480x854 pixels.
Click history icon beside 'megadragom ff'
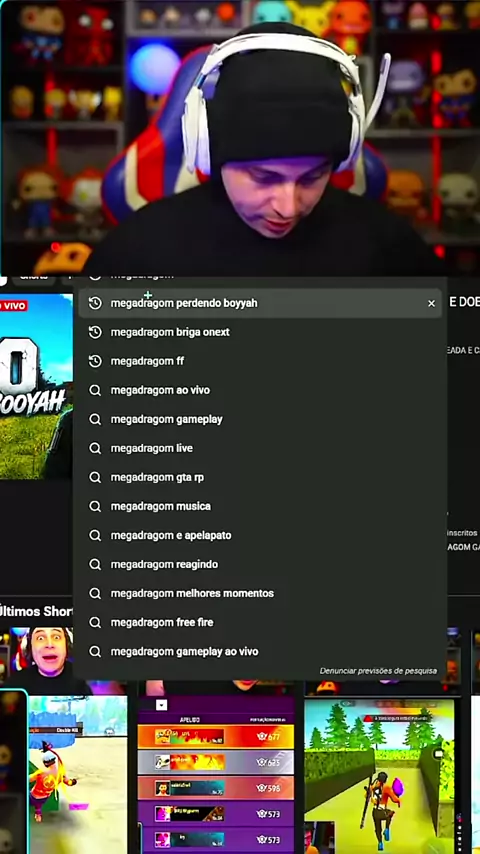(95, 361)
